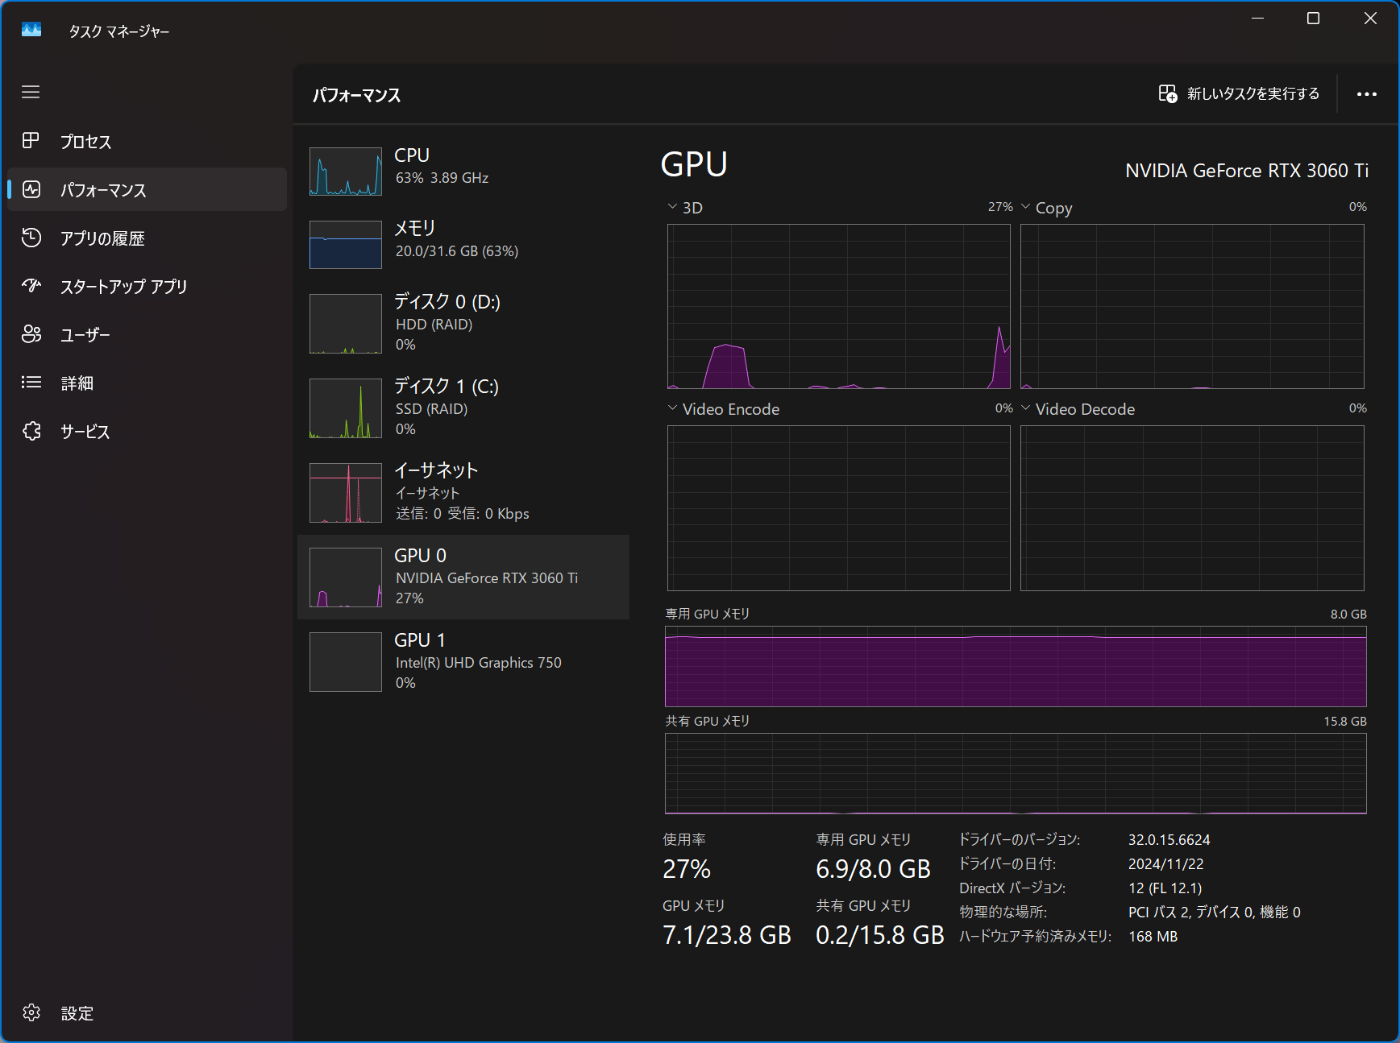This screenshot has width=1400, height=1043.
Task: Open the Copy engine graph dropdown
Action: pyautogui.click(x=1046, y=208)
